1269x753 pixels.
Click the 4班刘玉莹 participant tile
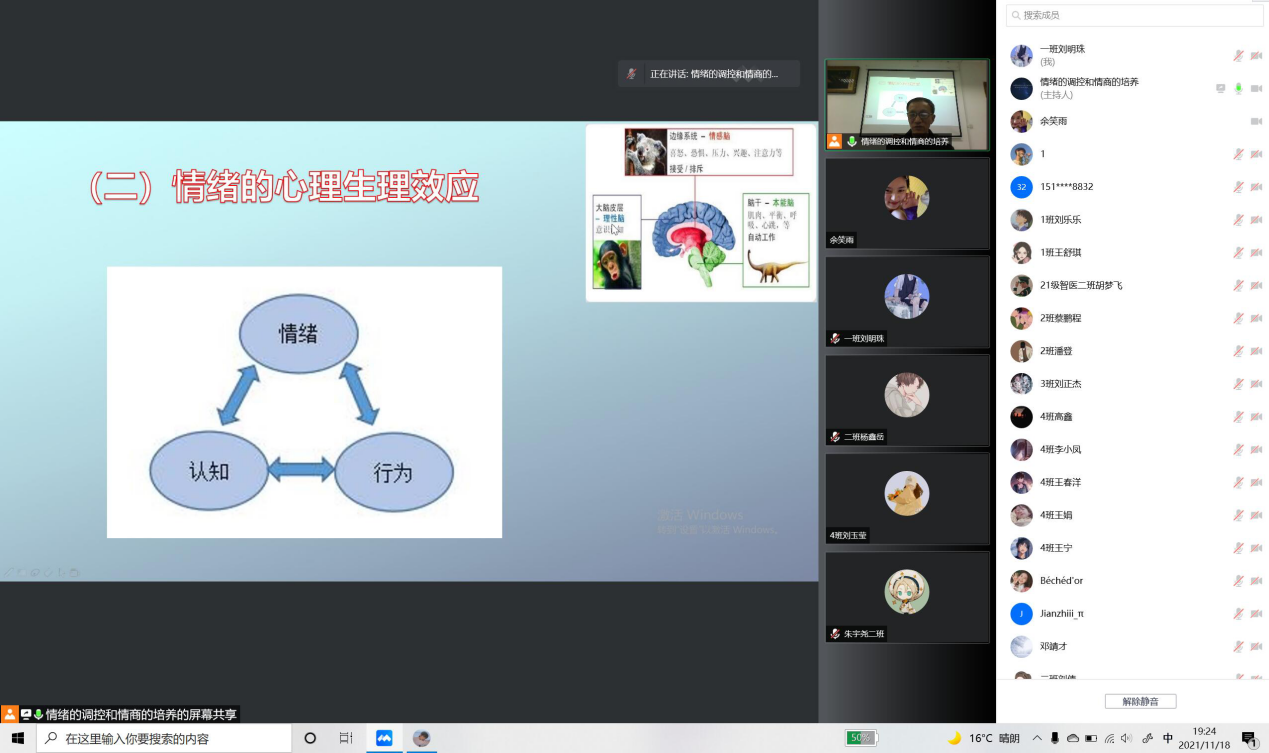click(906, 497)
